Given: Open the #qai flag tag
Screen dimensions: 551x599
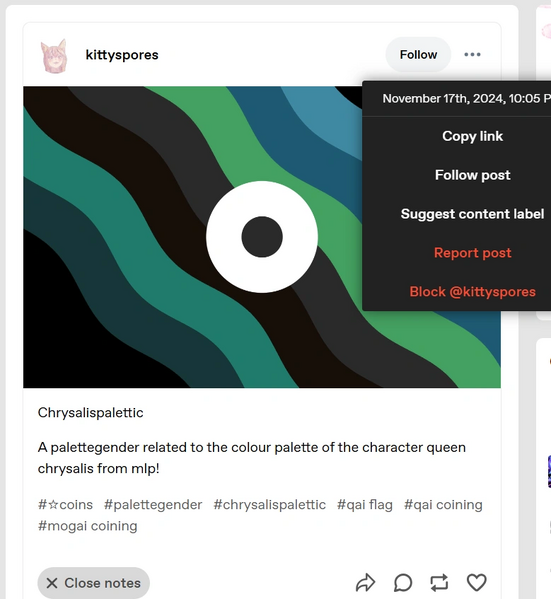Looking at the screenshot, I should point(365,505).
